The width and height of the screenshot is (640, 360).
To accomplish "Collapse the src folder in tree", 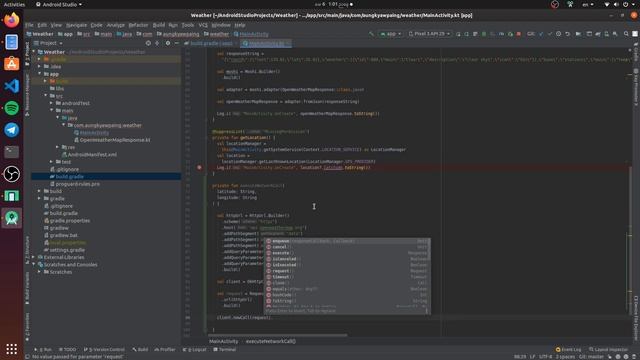I will coord(46,96).
